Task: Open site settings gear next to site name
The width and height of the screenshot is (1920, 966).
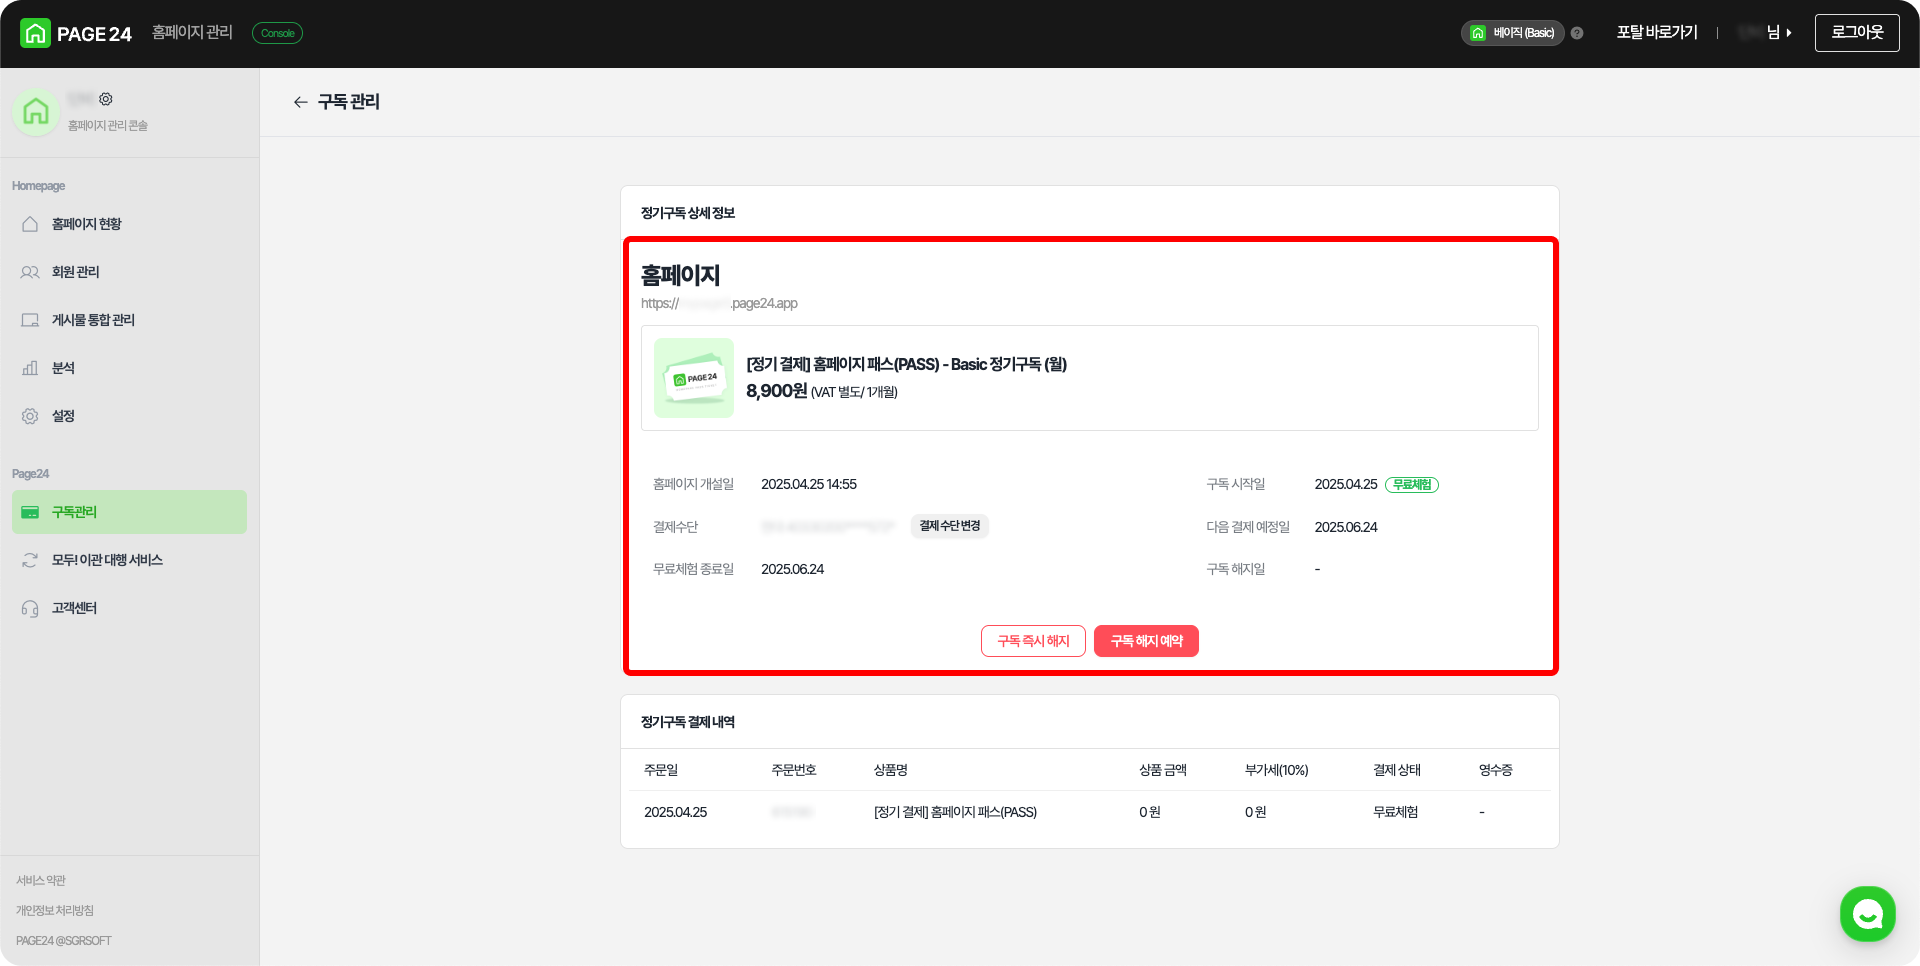Action: click(106, 99)
